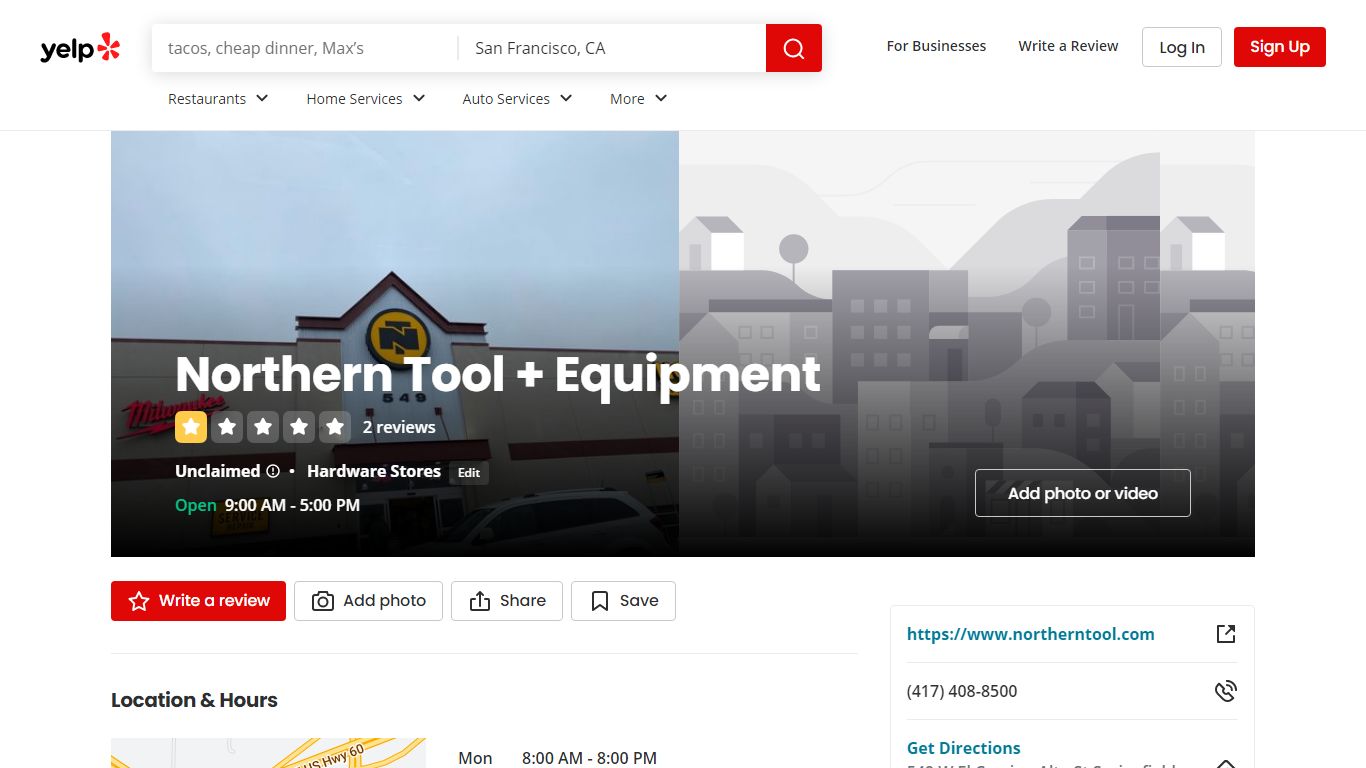
Task: Open the Get Directions link
Action: 963,748
